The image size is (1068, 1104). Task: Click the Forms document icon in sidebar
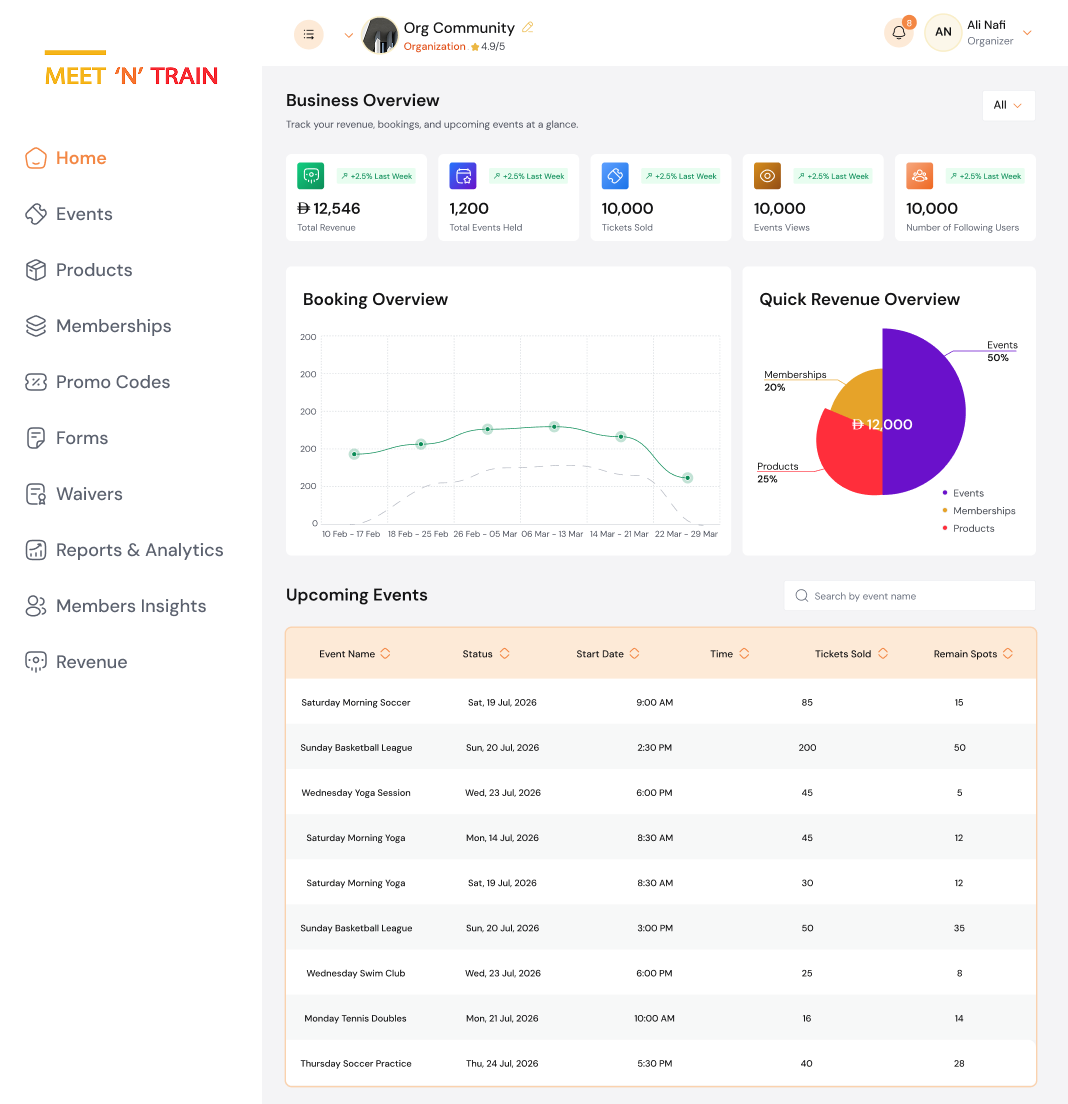coord(36,438)
